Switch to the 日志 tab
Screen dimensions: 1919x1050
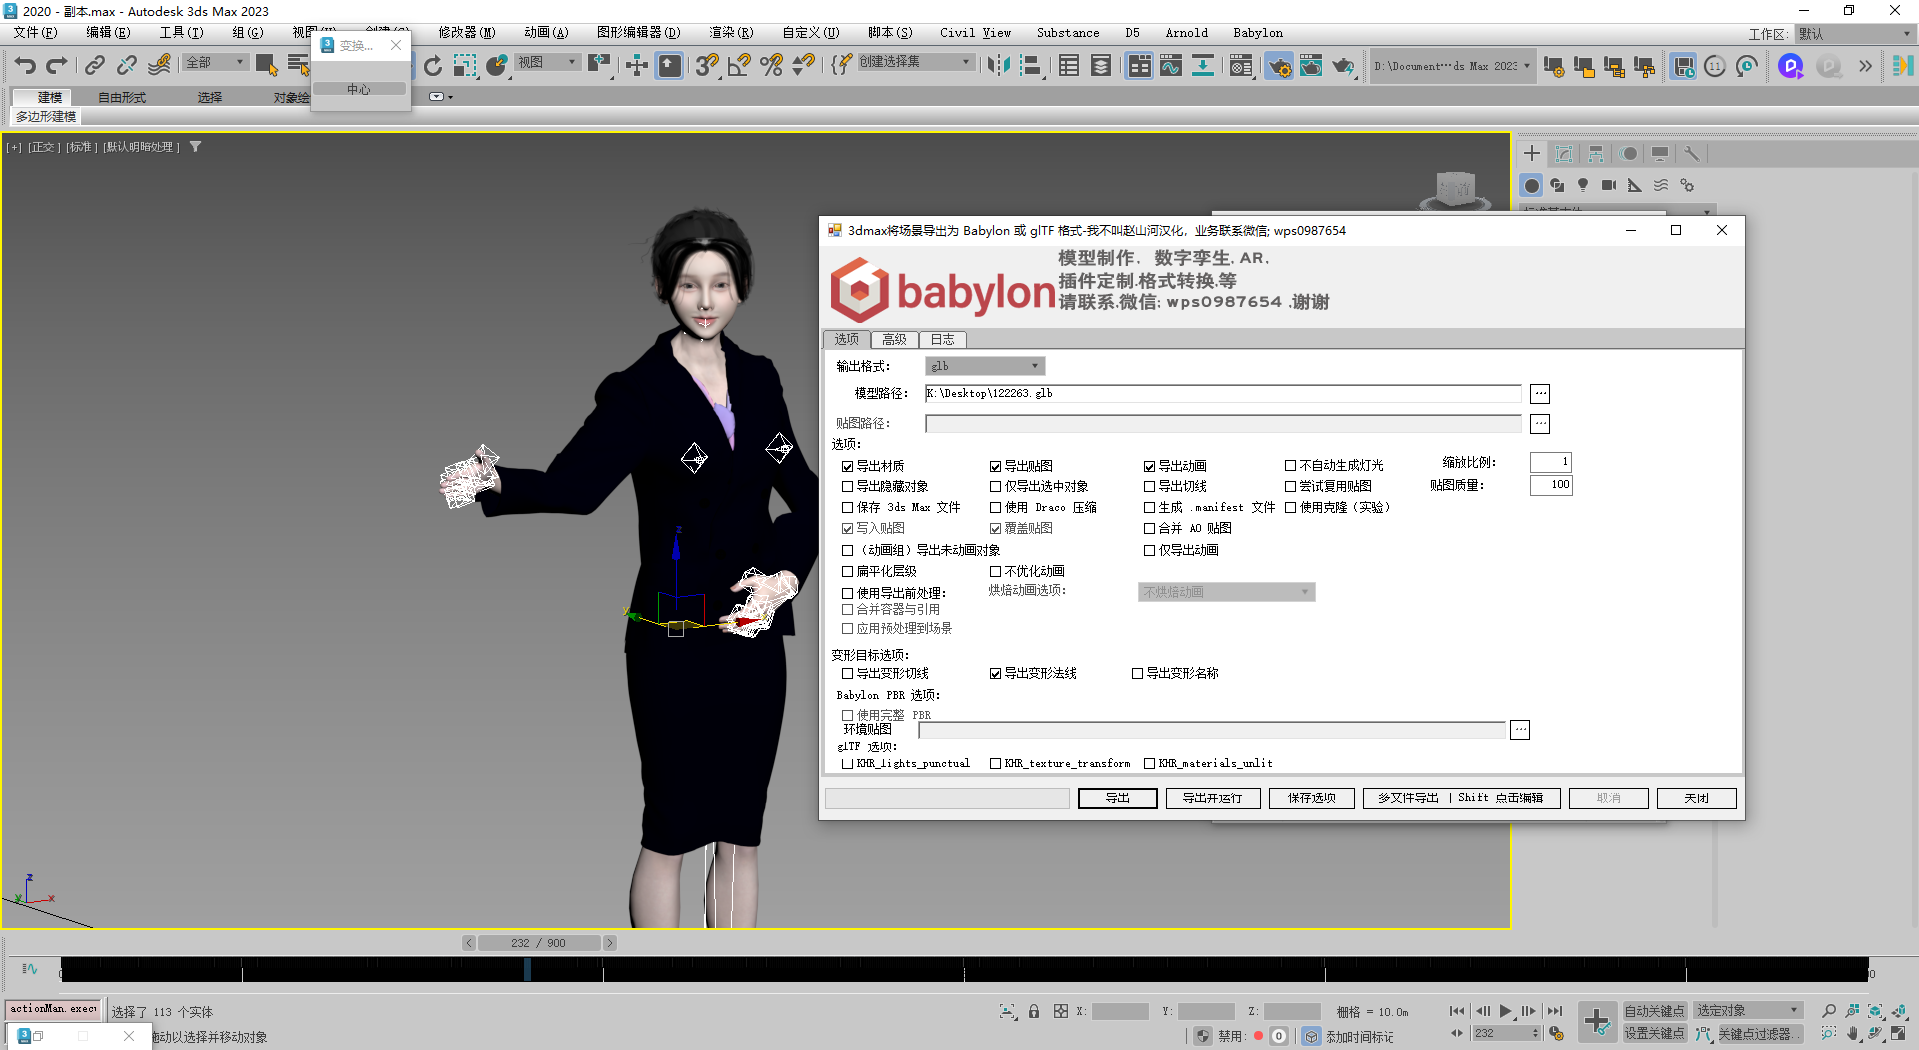(x=942, y=340)
